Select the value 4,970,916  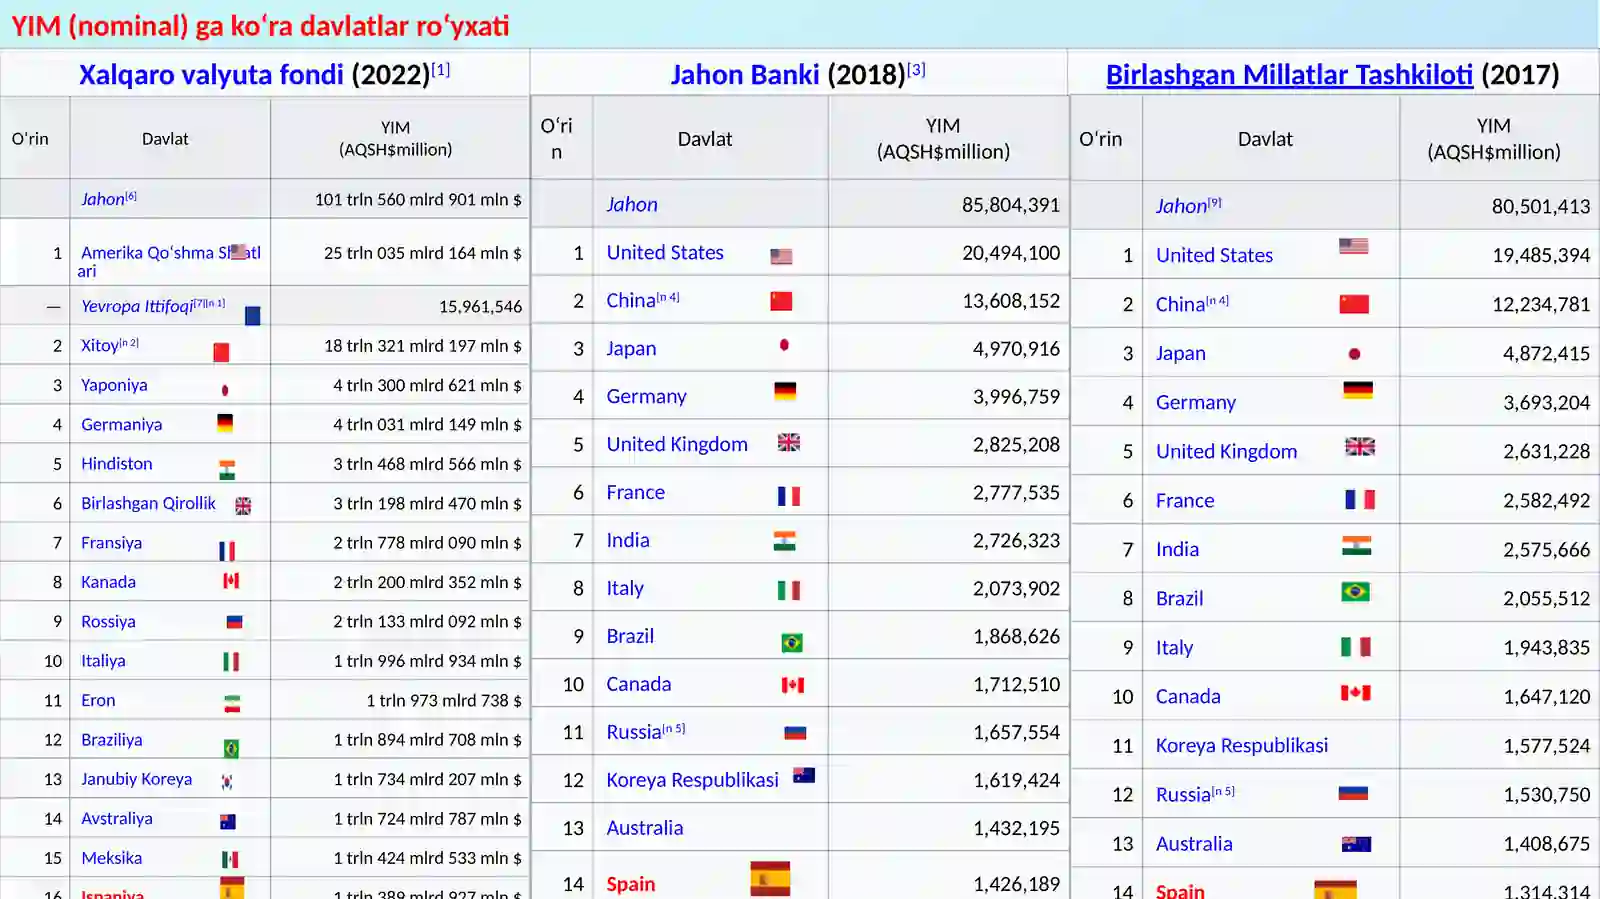1017,349
